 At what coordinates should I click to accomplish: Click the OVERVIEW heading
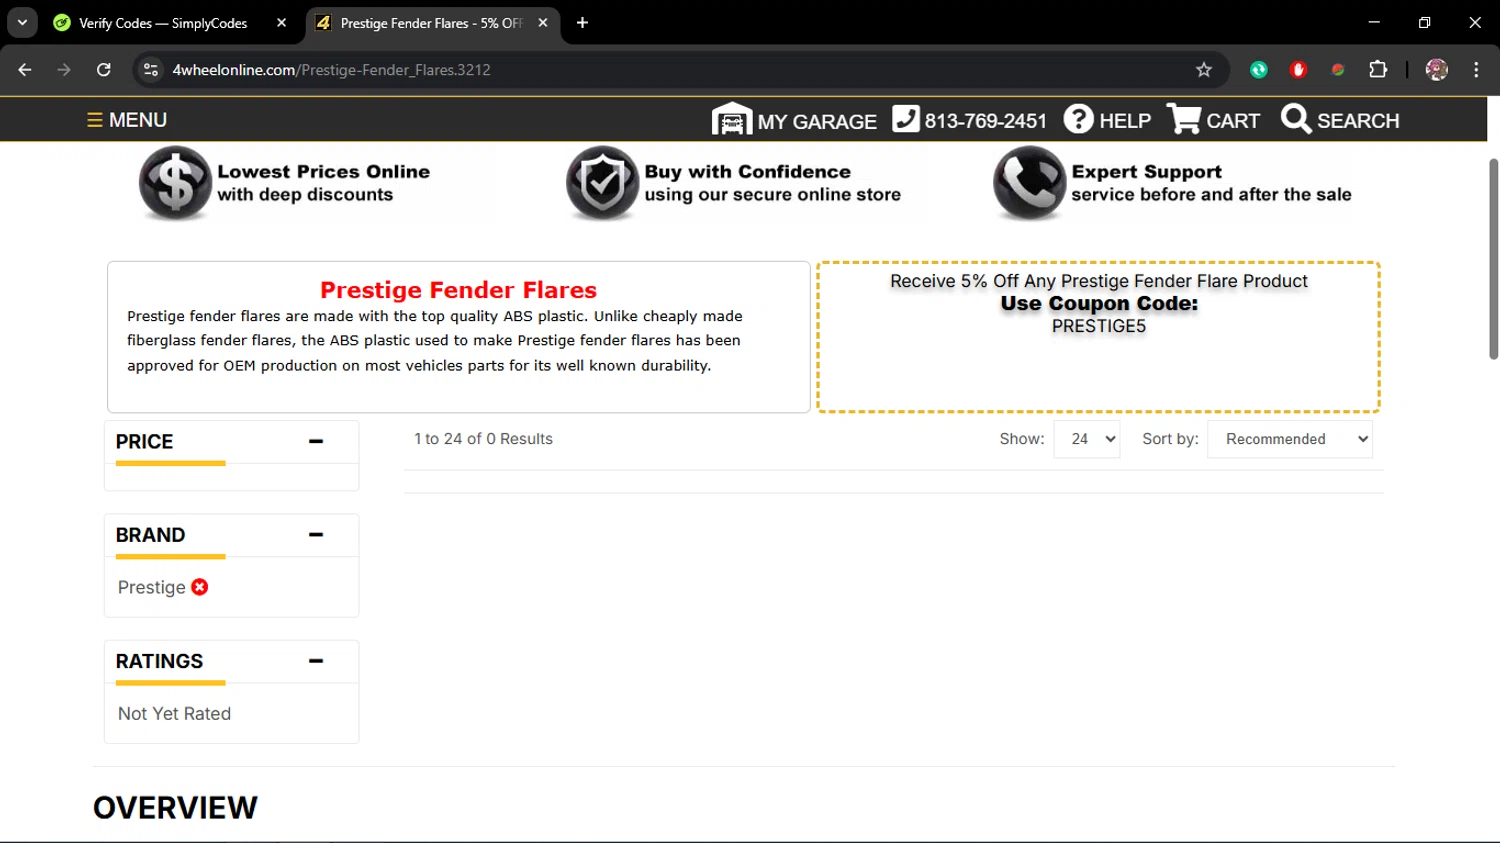175,808
